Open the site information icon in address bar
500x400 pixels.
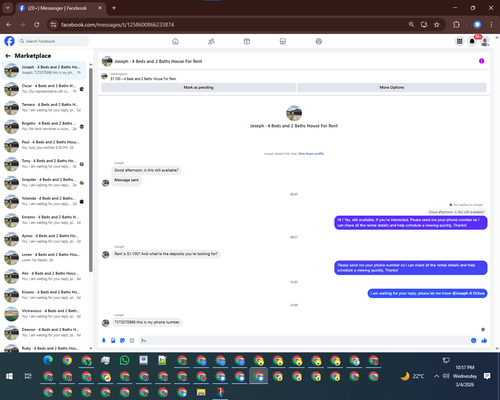tap(53, 25)
